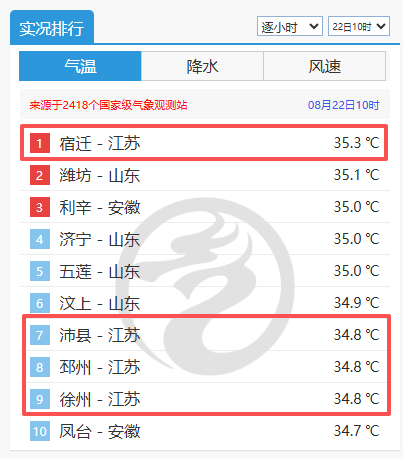This screenshot has width=403, height=459.
Task: Click the rank 7 badge for 沛县
Action: [40, 335]
